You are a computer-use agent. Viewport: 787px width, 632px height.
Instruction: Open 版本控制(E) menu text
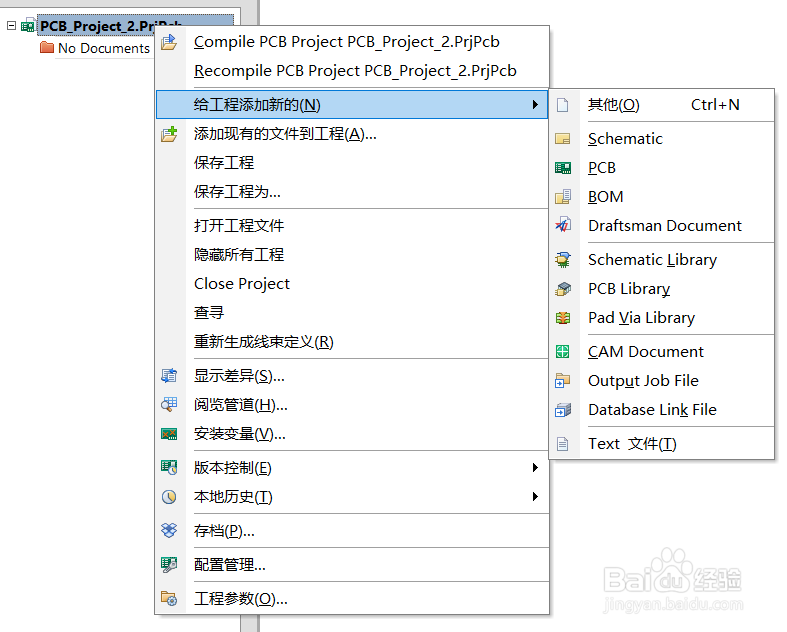(232, 468)
